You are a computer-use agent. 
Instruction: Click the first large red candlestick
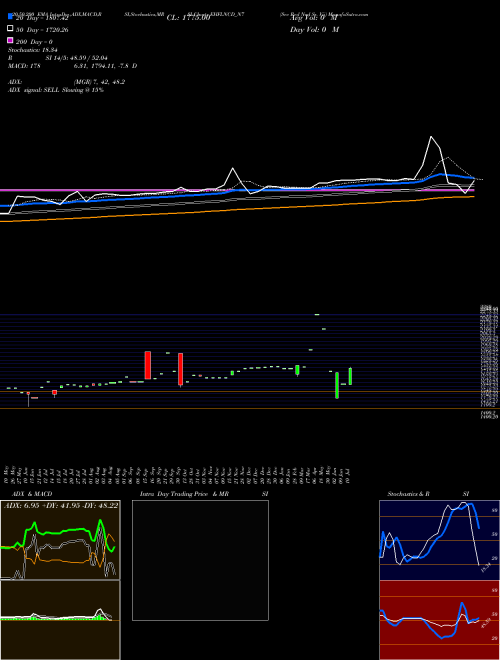148,365
